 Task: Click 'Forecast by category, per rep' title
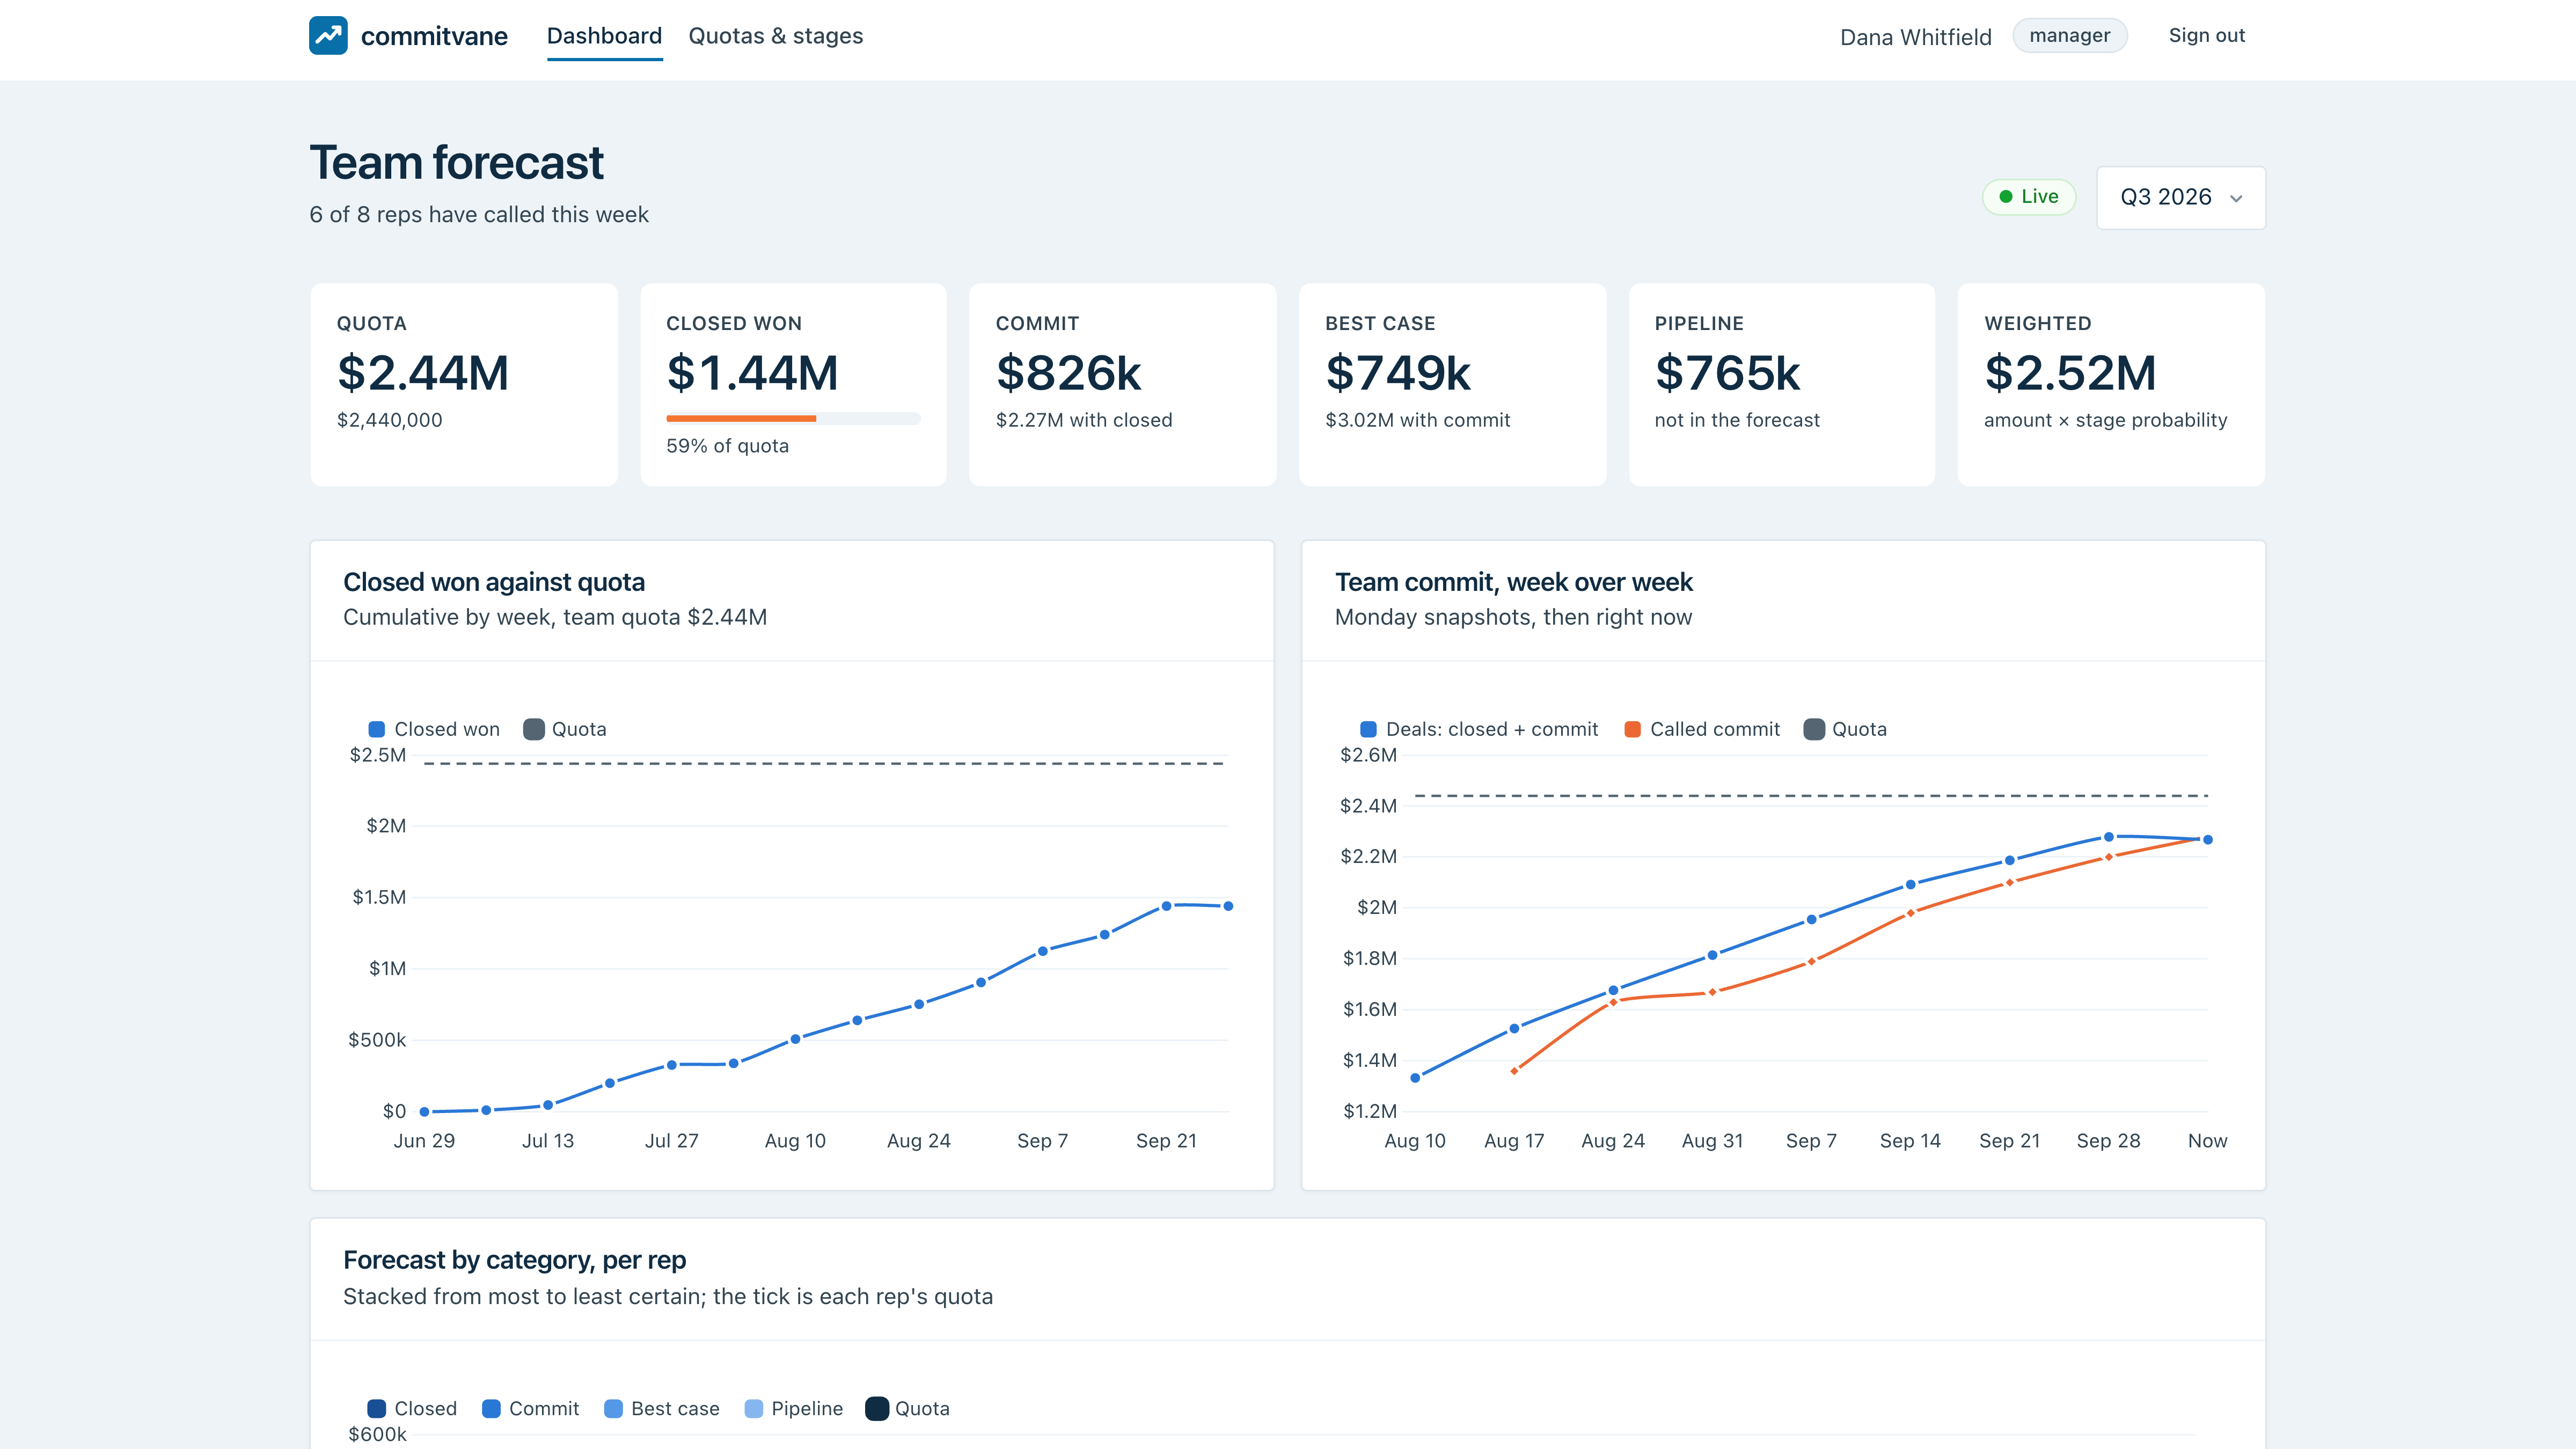tap(514, 1260)
